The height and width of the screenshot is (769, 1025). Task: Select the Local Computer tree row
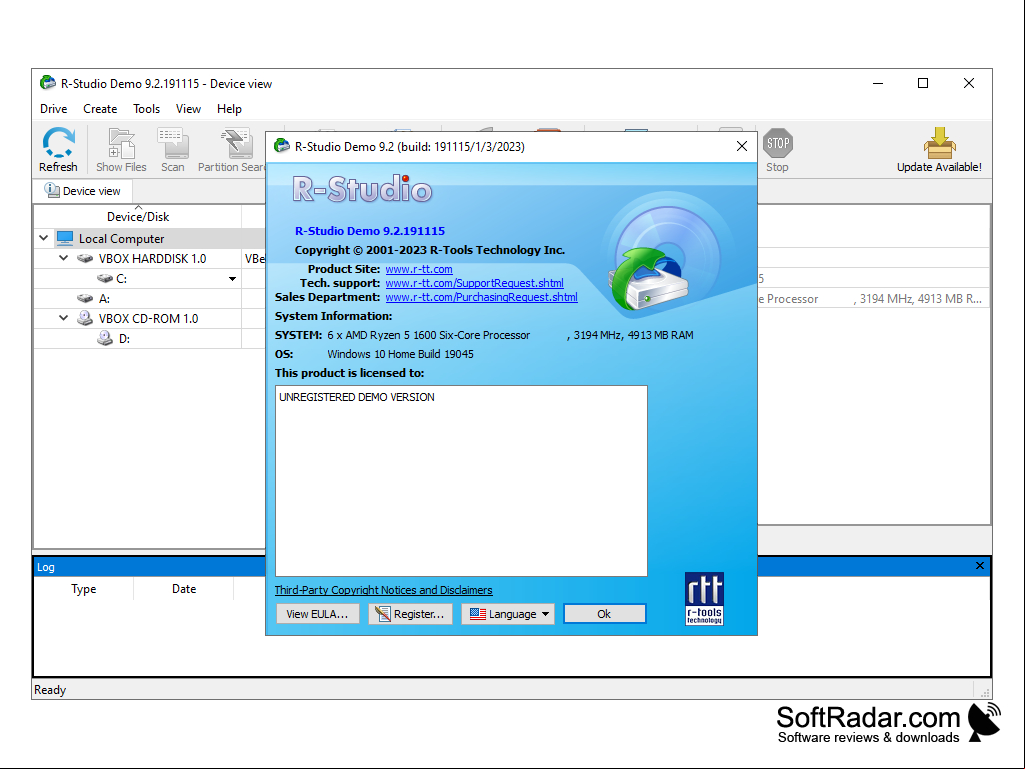(150, 238)
